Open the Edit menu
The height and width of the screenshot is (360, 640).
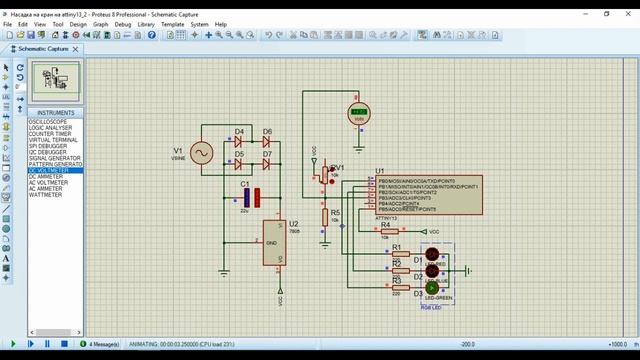[x=23, y=24]
